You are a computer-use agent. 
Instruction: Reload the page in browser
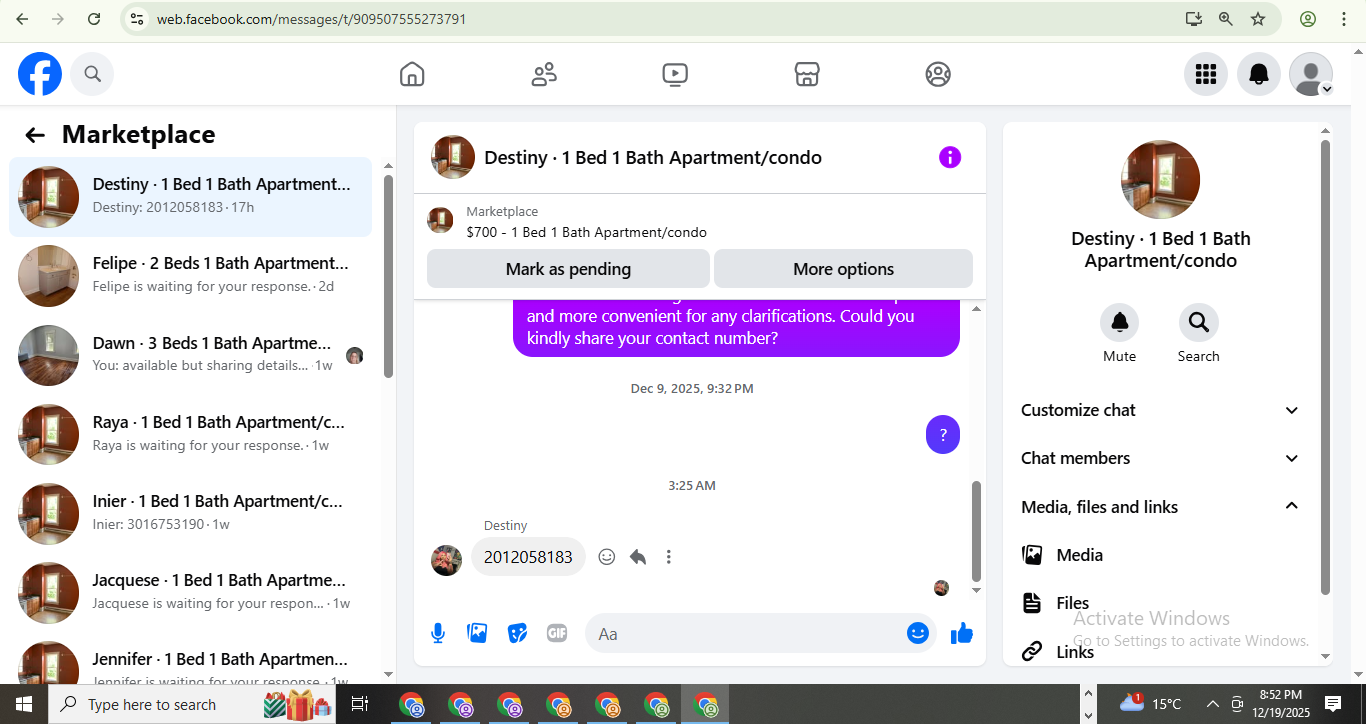pyautogui.click(x=94, y=19)
